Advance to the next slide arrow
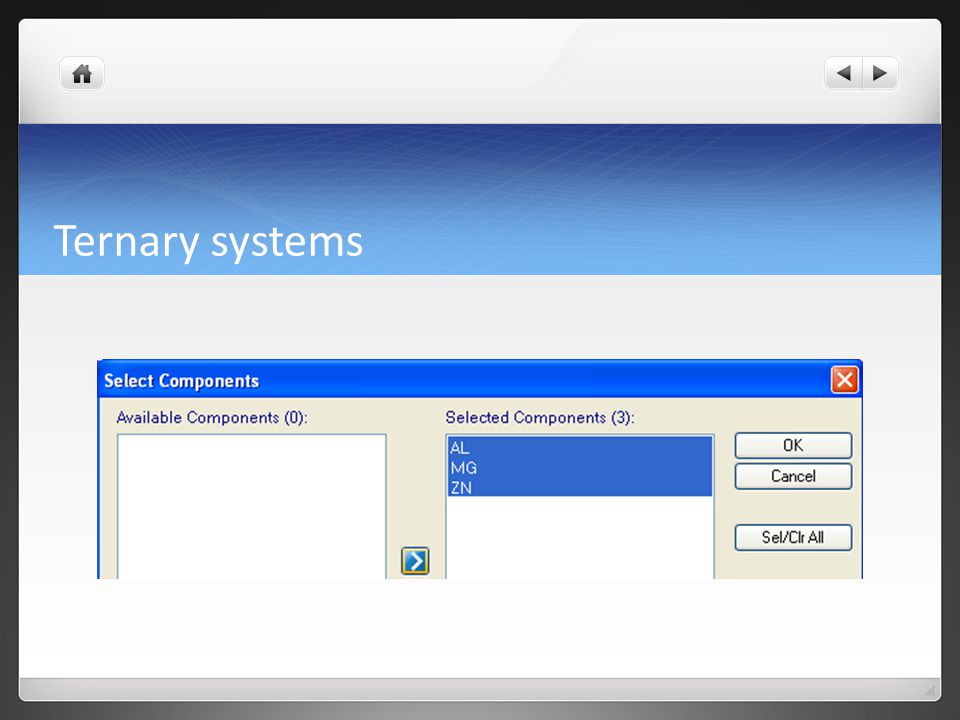The width and height of the screenshot is (960, 720). (880, 73)
